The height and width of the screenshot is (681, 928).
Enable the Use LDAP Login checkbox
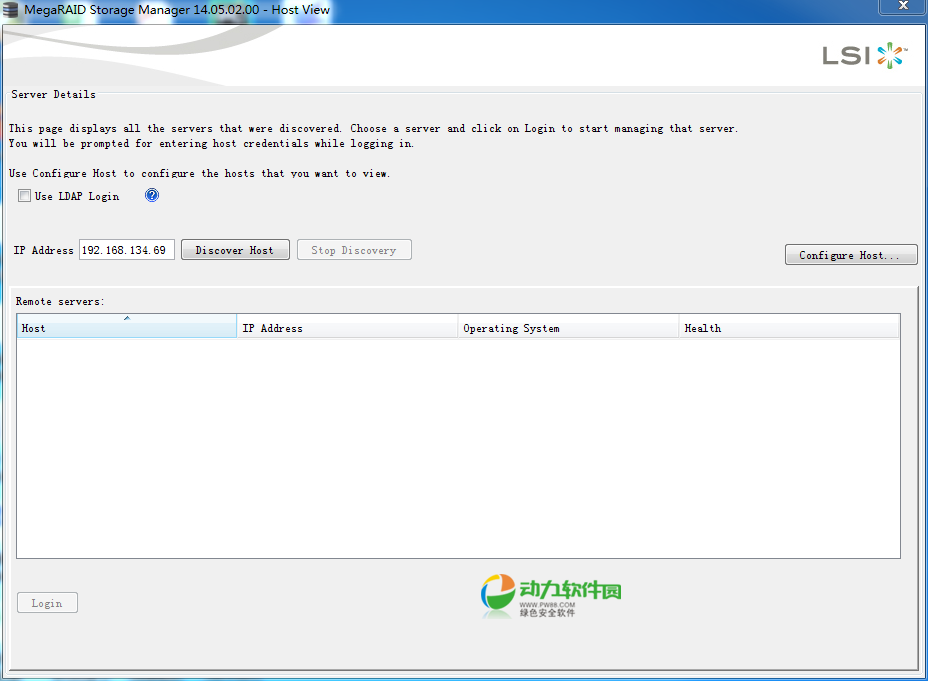pyautogui.click(x=24, y=196)
